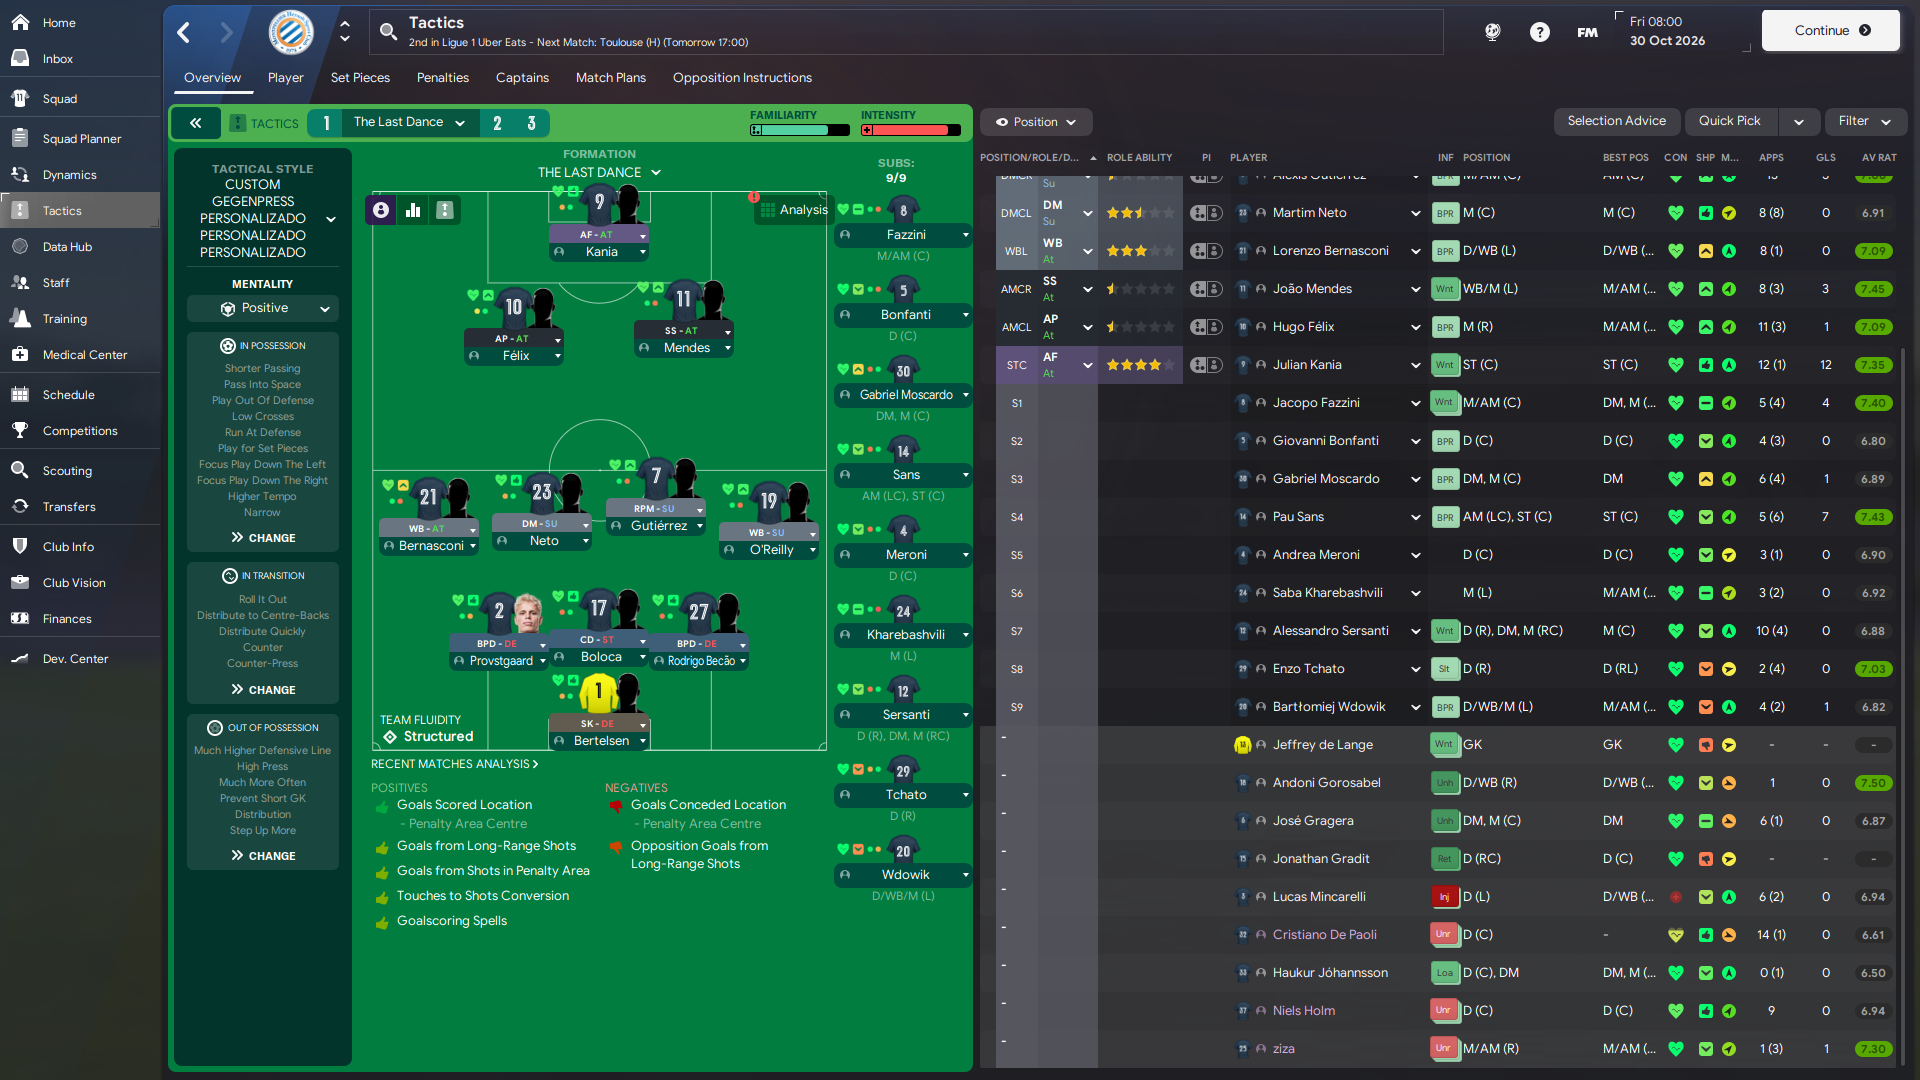Screen dimensions: 1920x1080
Task: Click the search bar Tactics field
Action: tap(906, 32)
